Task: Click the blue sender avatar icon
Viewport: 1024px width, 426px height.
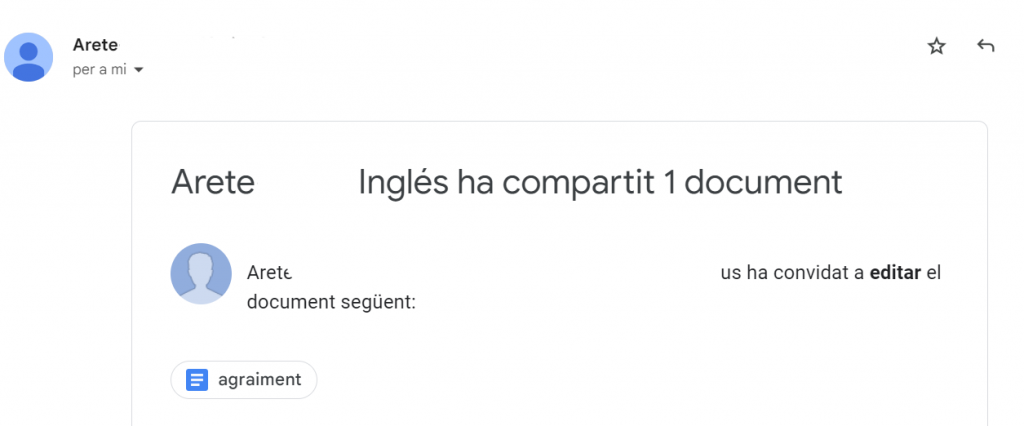Action: [28, 57]
